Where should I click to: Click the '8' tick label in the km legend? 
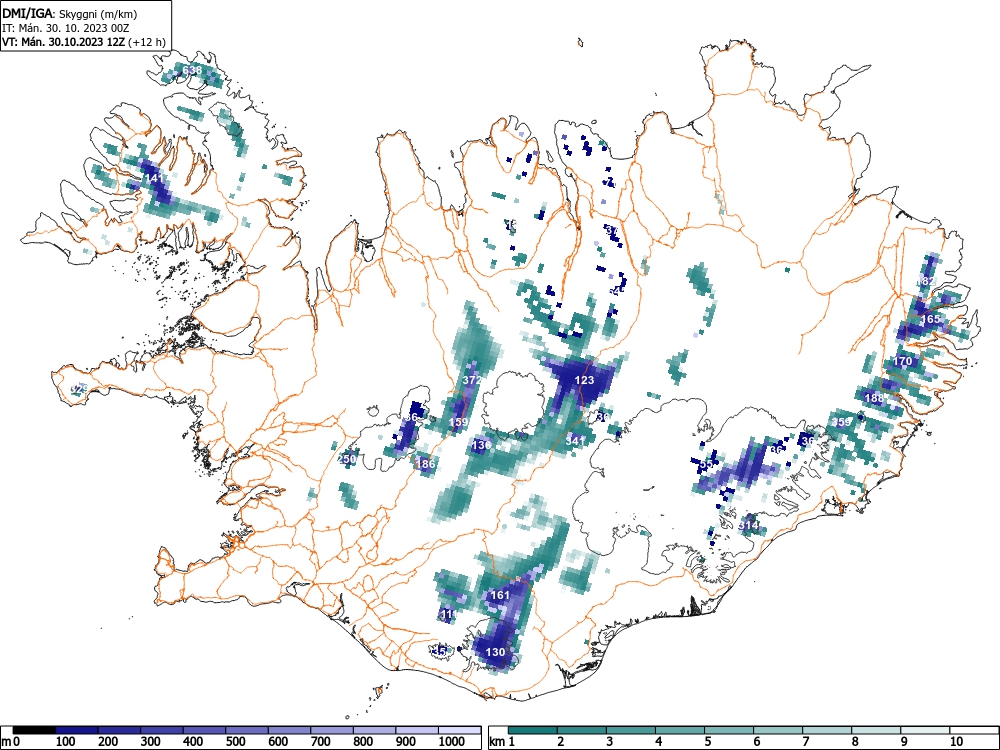855,741
